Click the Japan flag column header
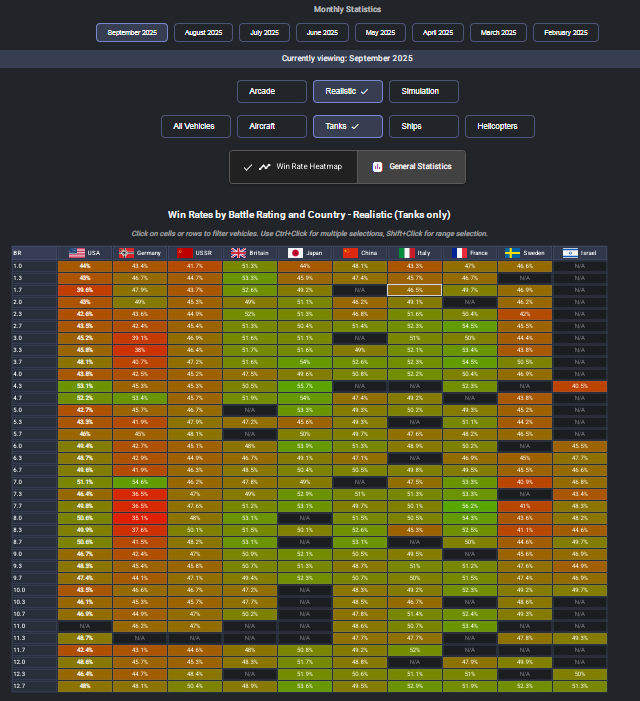 pyautogui.click(x=305, y=253)
